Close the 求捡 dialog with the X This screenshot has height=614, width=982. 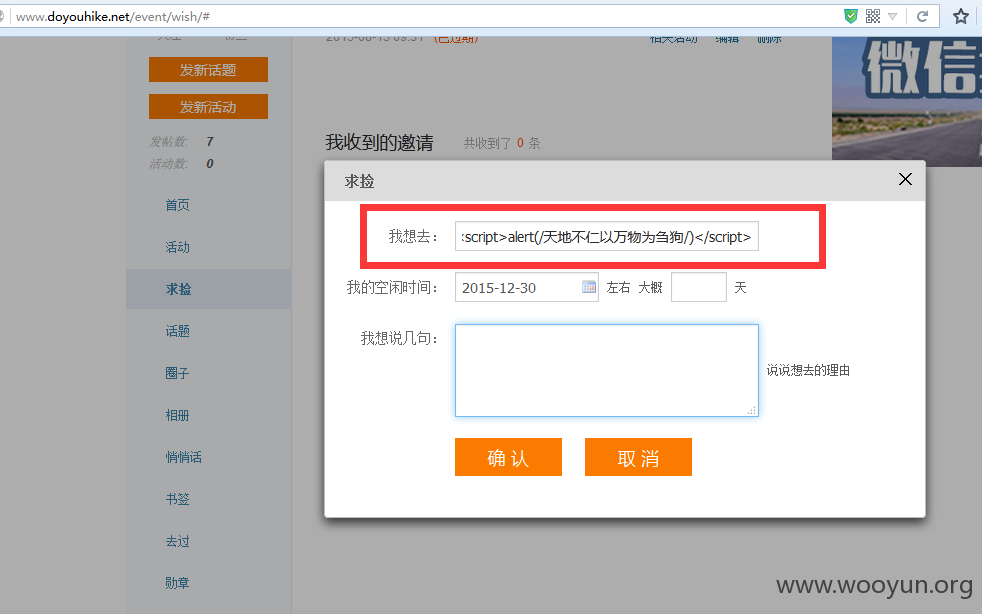(x=905, y=179)
